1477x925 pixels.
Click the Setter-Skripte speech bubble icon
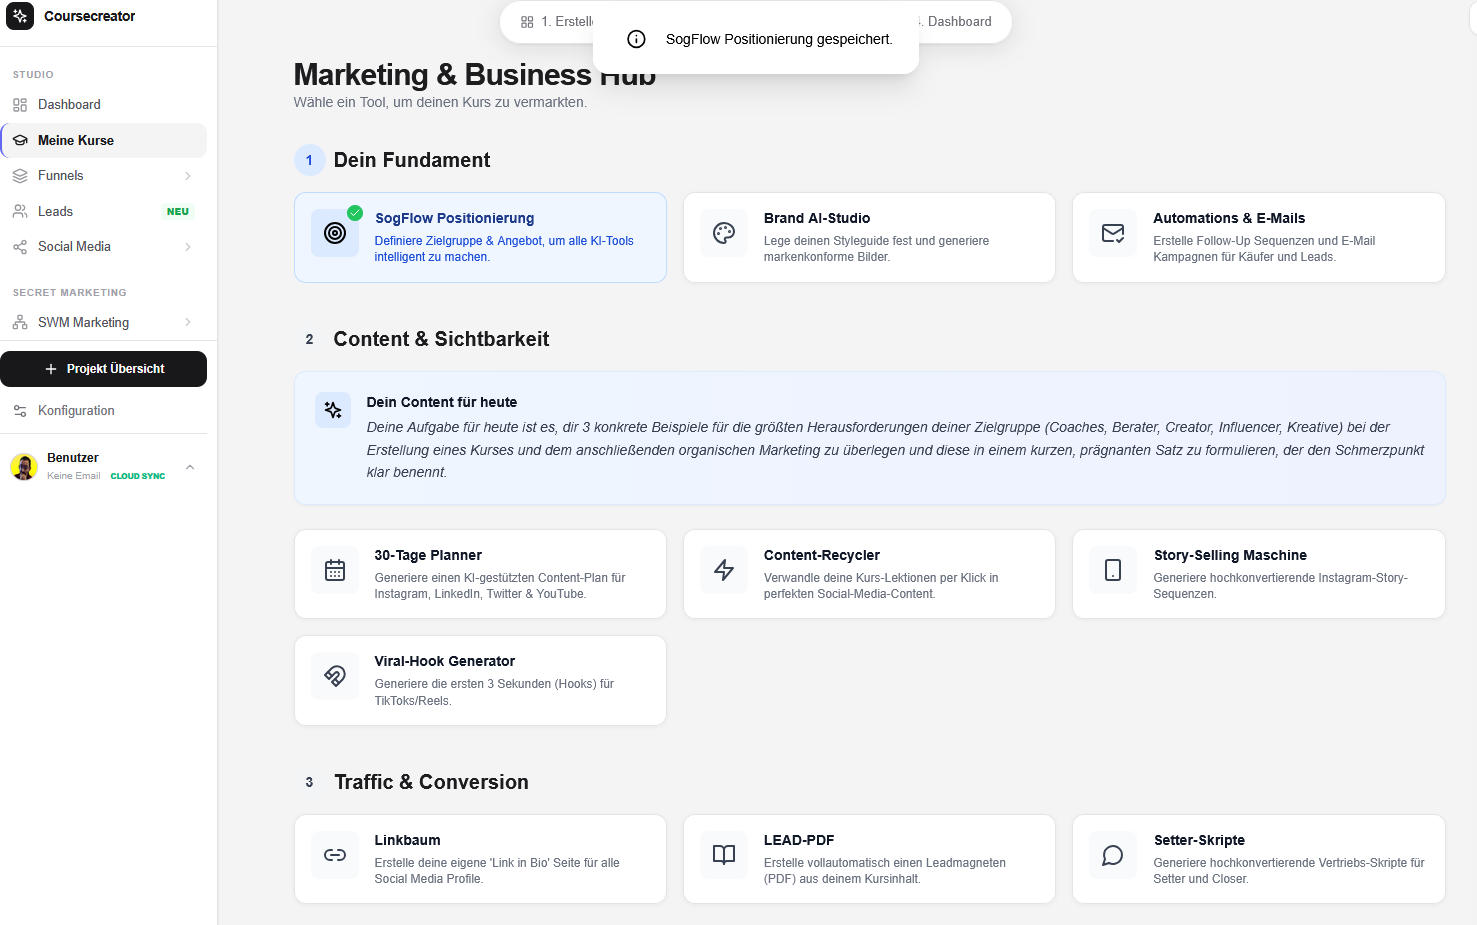(1113, 855)
